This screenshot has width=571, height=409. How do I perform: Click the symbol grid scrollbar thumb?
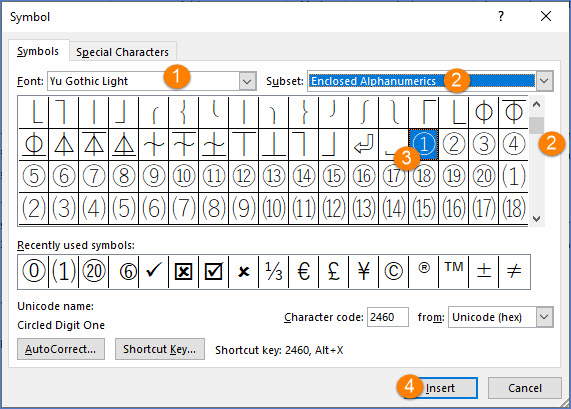[x=536, y=125]
